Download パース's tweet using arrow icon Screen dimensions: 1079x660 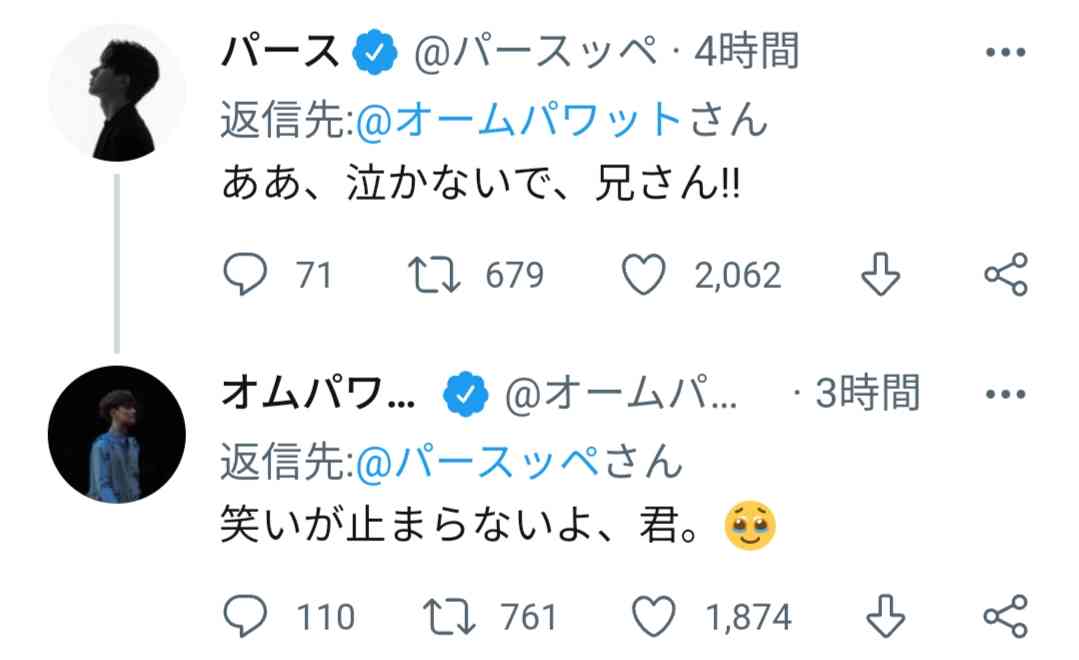click(880, 275)
